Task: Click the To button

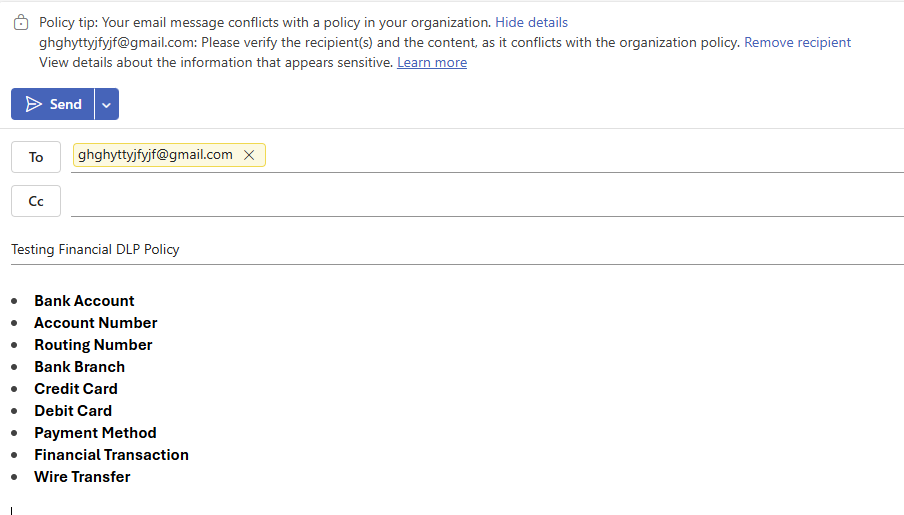Action: coord(36,157)
